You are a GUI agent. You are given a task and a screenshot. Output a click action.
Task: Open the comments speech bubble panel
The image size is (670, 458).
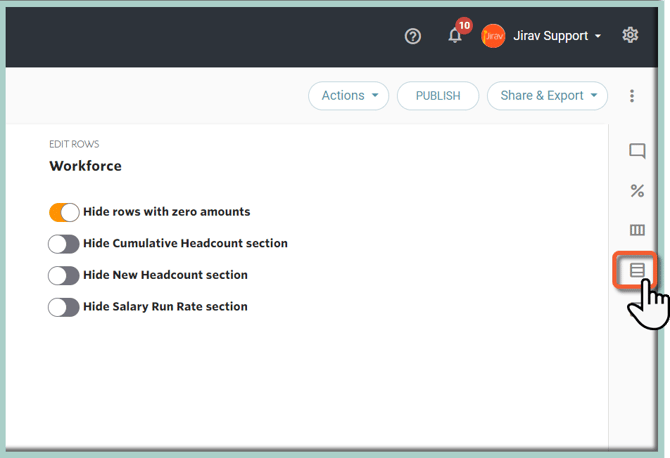(637, 152)
